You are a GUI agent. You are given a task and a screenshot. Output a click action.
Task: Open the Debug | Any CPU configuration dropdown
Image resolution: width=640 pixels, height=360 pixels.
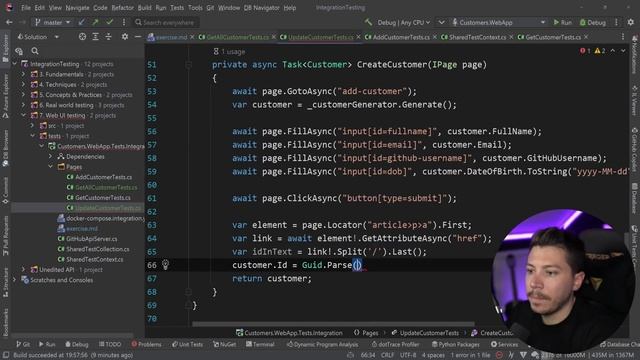tap(403, 22)
